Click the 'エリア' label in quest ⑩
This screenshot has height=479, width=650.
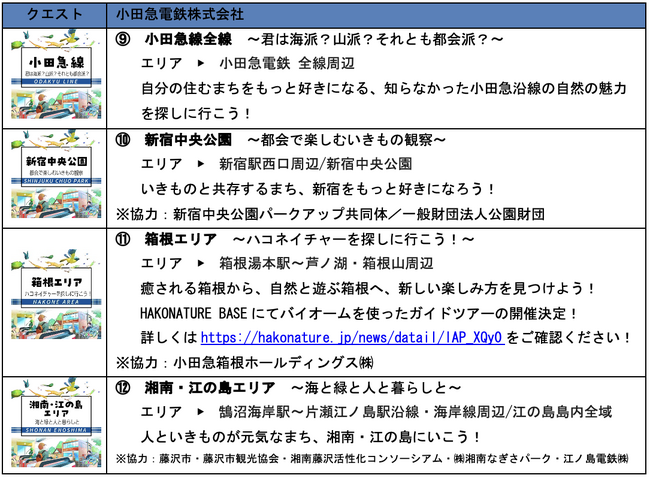pos(162,164)
